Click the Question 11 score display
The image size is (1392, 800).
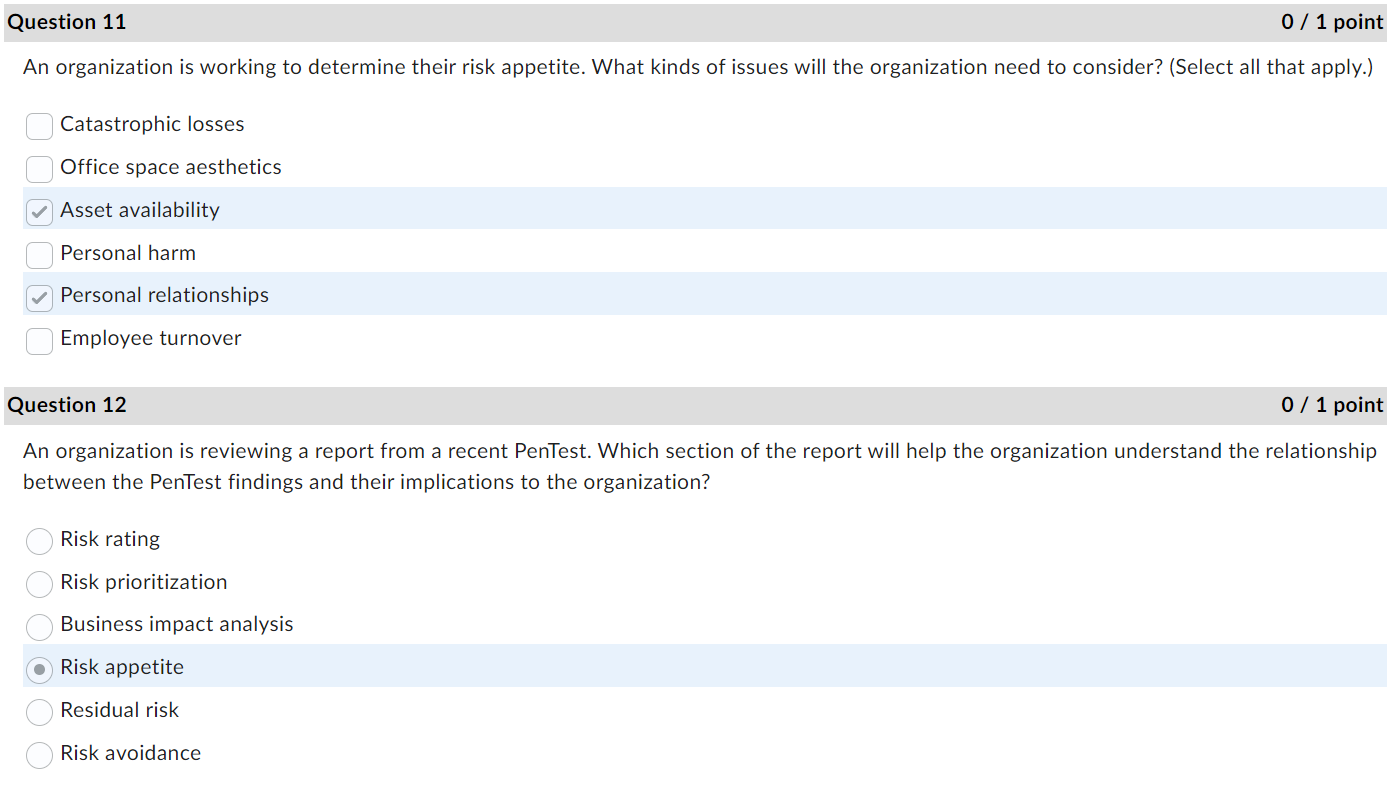(1331, 21)
